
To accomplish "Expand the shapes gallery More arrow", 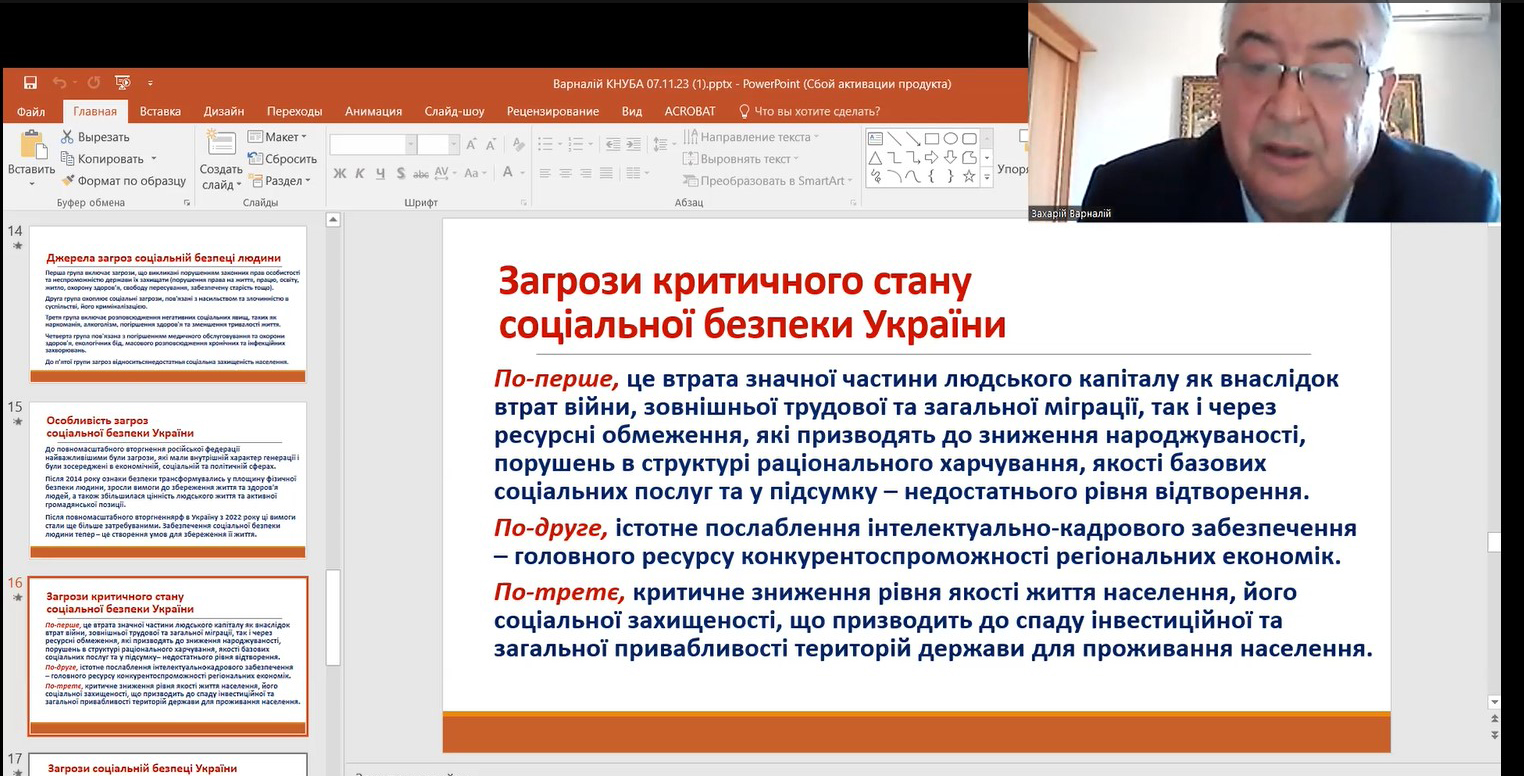I will (987, 177).
